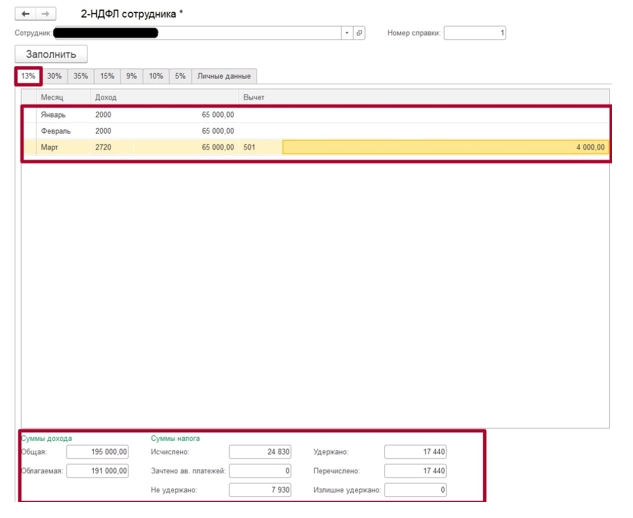Select 65 000,00 amount in Февраль row
Viewport: 633px width, 518px height.
coord(187,131)
